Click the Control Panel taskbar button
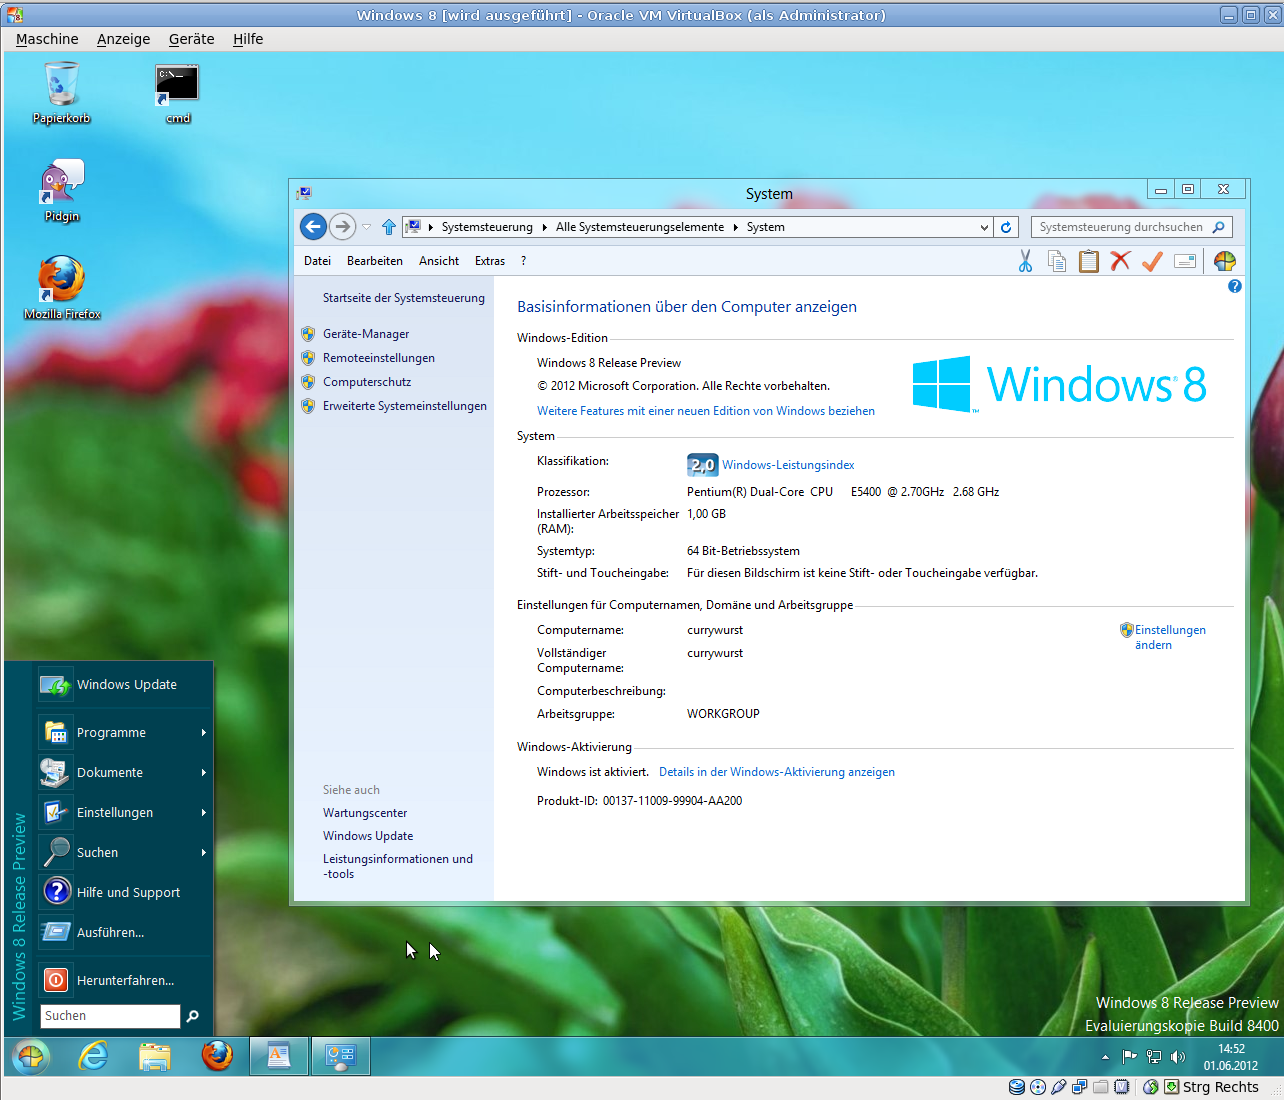The image size is (1284, 1100). [x=341, y=1056]
